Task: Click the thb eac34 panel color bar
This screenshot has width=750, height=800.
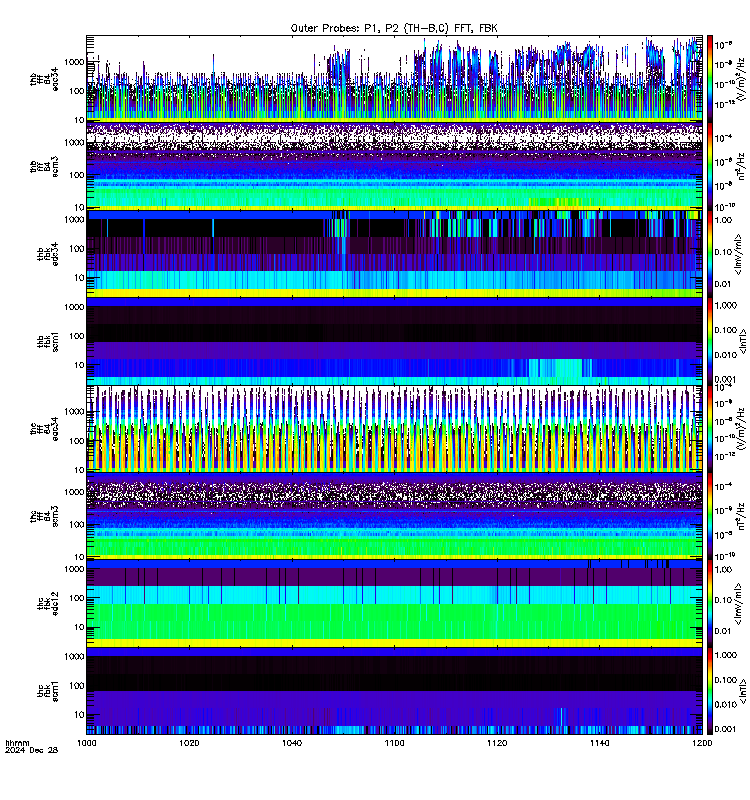Action: pos(710,78)
